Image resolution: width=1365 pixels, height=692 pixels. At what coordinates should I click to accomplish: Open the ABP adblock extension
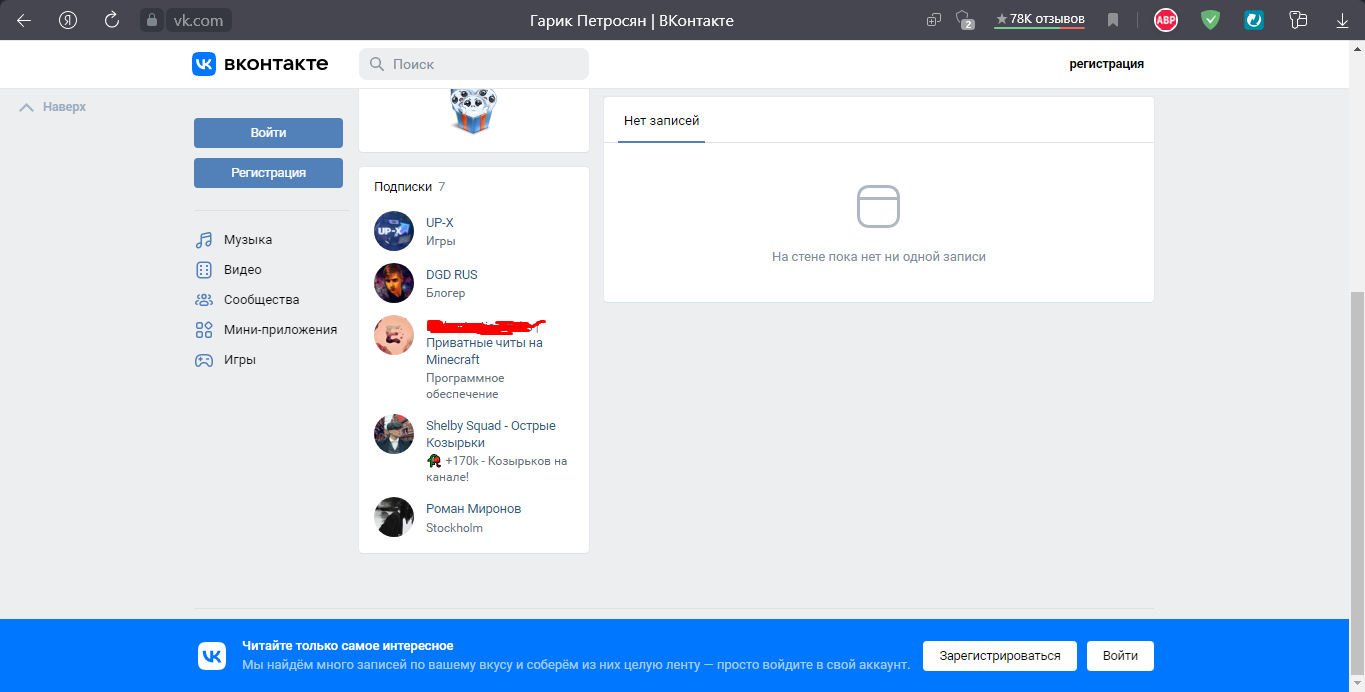(1165, 20)
